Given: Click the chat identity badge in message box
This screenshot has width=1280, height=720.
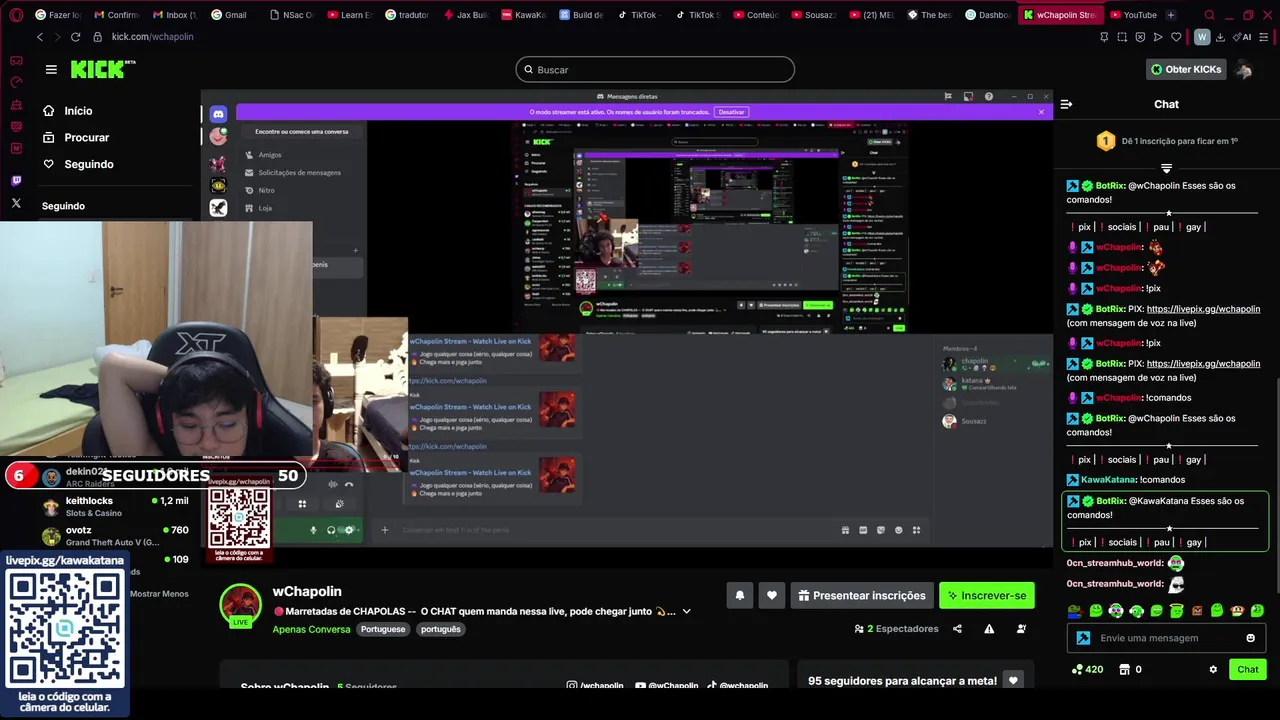Looking at the screenshot, I should point(1082,638).
